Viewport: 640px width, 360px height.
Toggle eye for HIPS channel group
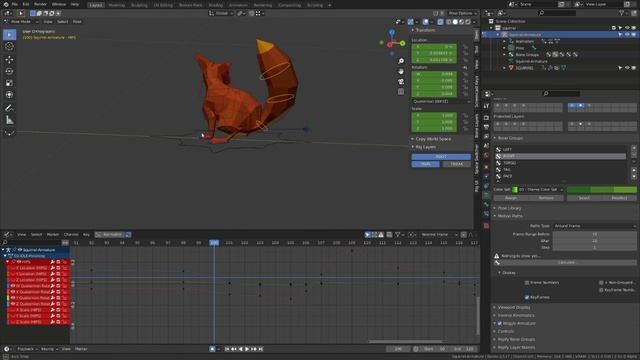(19, 262)
